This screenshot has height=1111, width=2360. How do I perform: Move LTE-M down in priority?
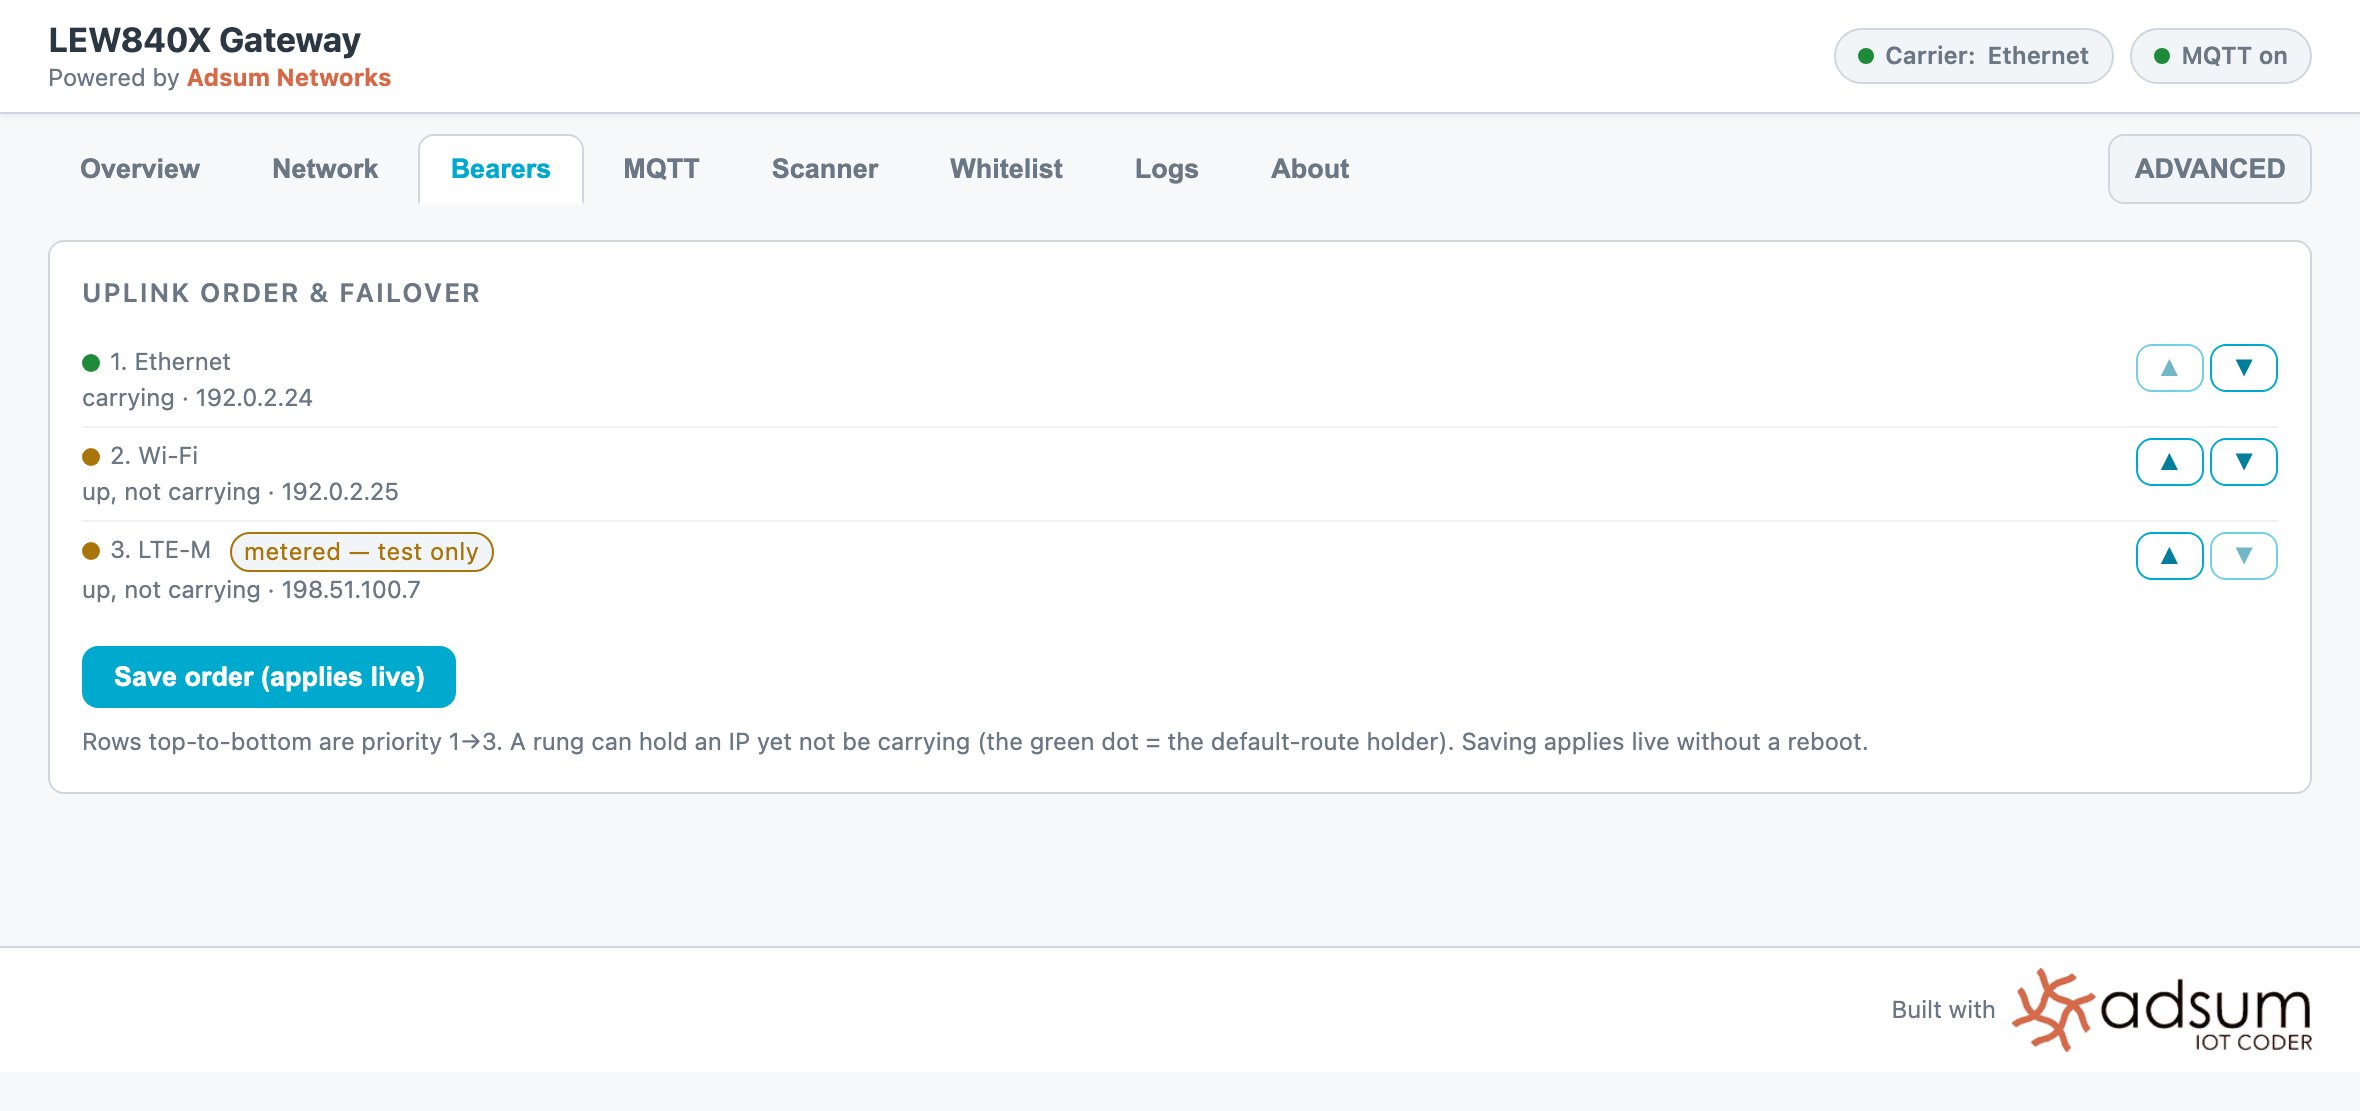pos(2243,556)
